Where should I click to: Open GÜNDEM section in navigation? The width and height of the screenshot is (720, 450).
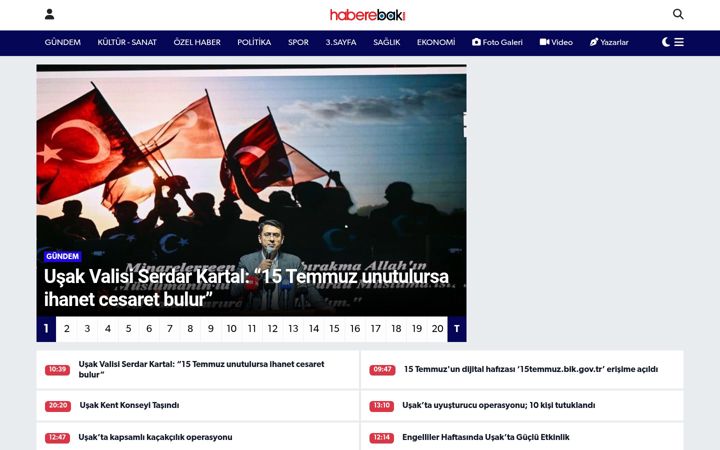(62, 42)
